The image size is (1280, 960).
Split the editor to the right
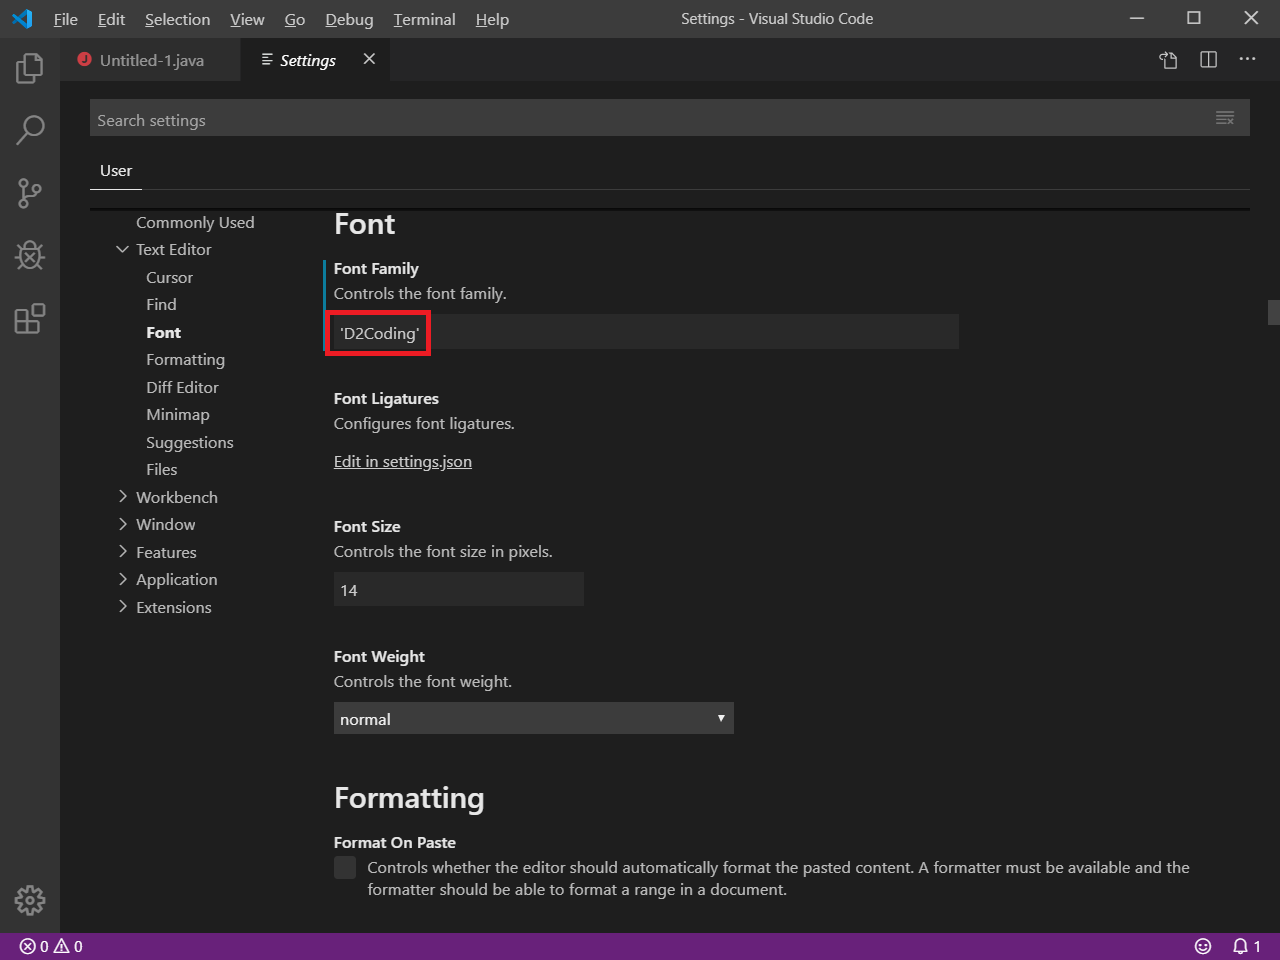(x=1208, y=60)
